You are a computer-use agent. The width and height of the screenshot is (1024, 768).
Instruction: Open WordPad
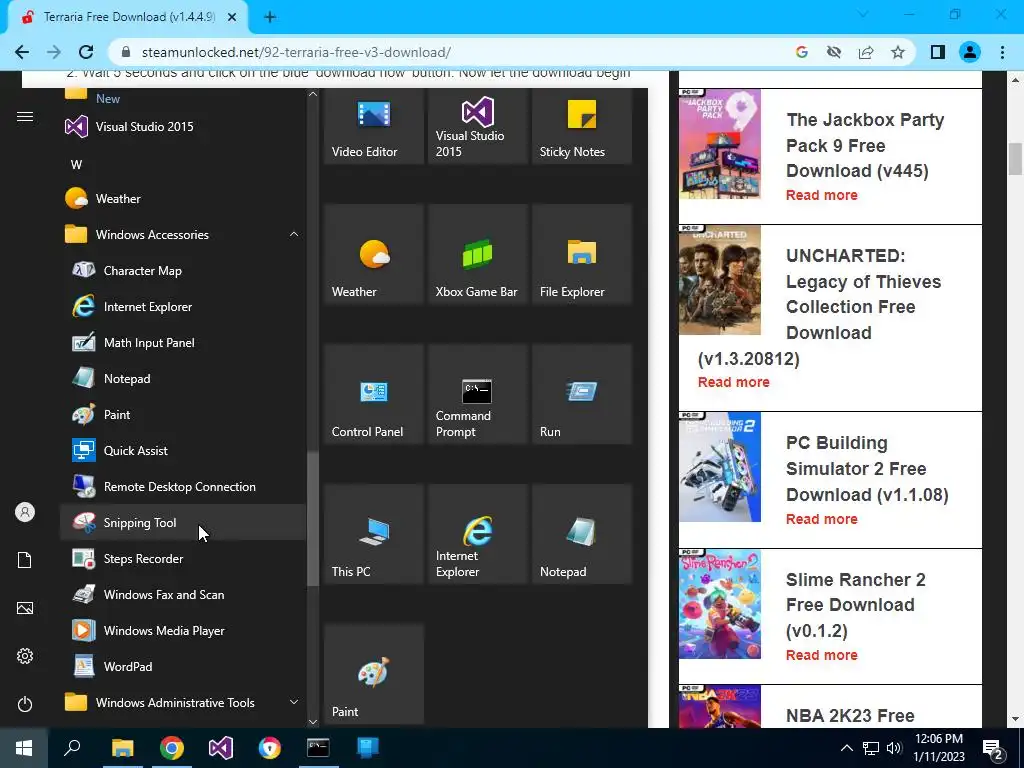click(x=183, y=665)
